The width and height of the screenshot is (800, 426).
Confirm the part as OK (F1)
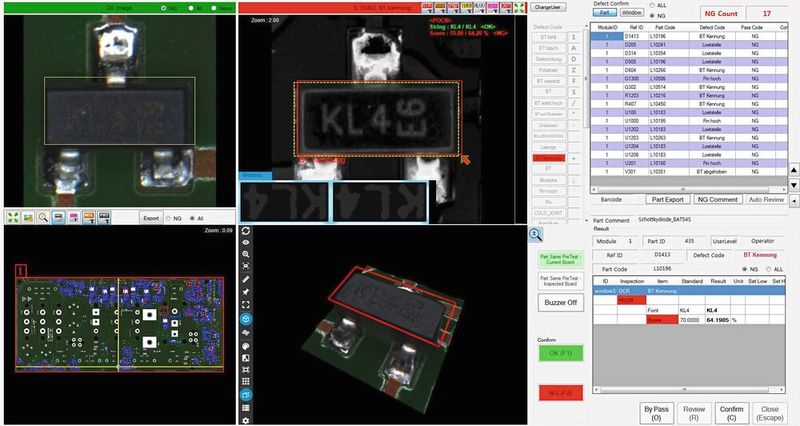[560, 353]
